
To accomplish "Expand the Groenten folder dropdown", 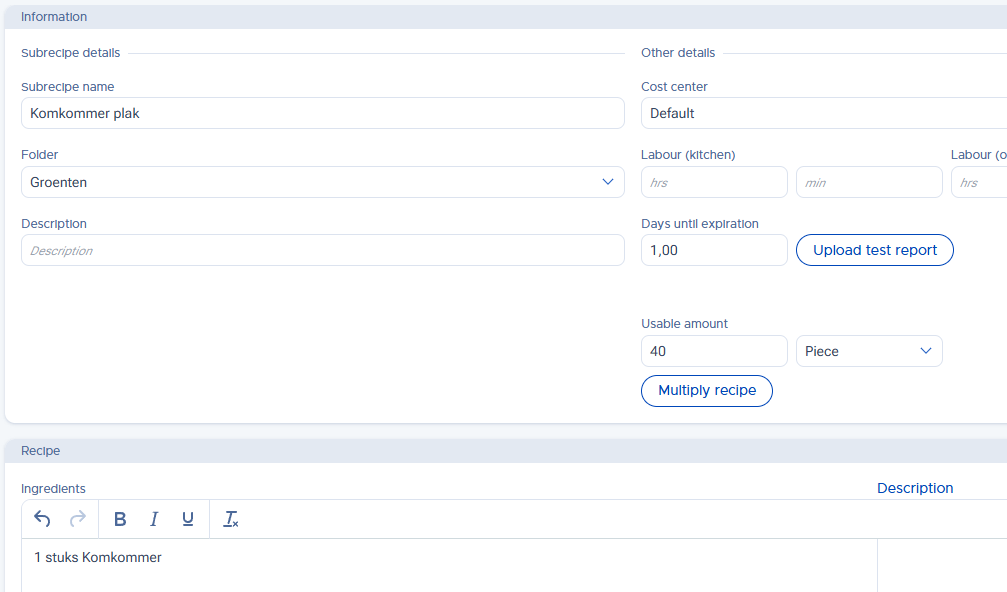I will 322,182.
